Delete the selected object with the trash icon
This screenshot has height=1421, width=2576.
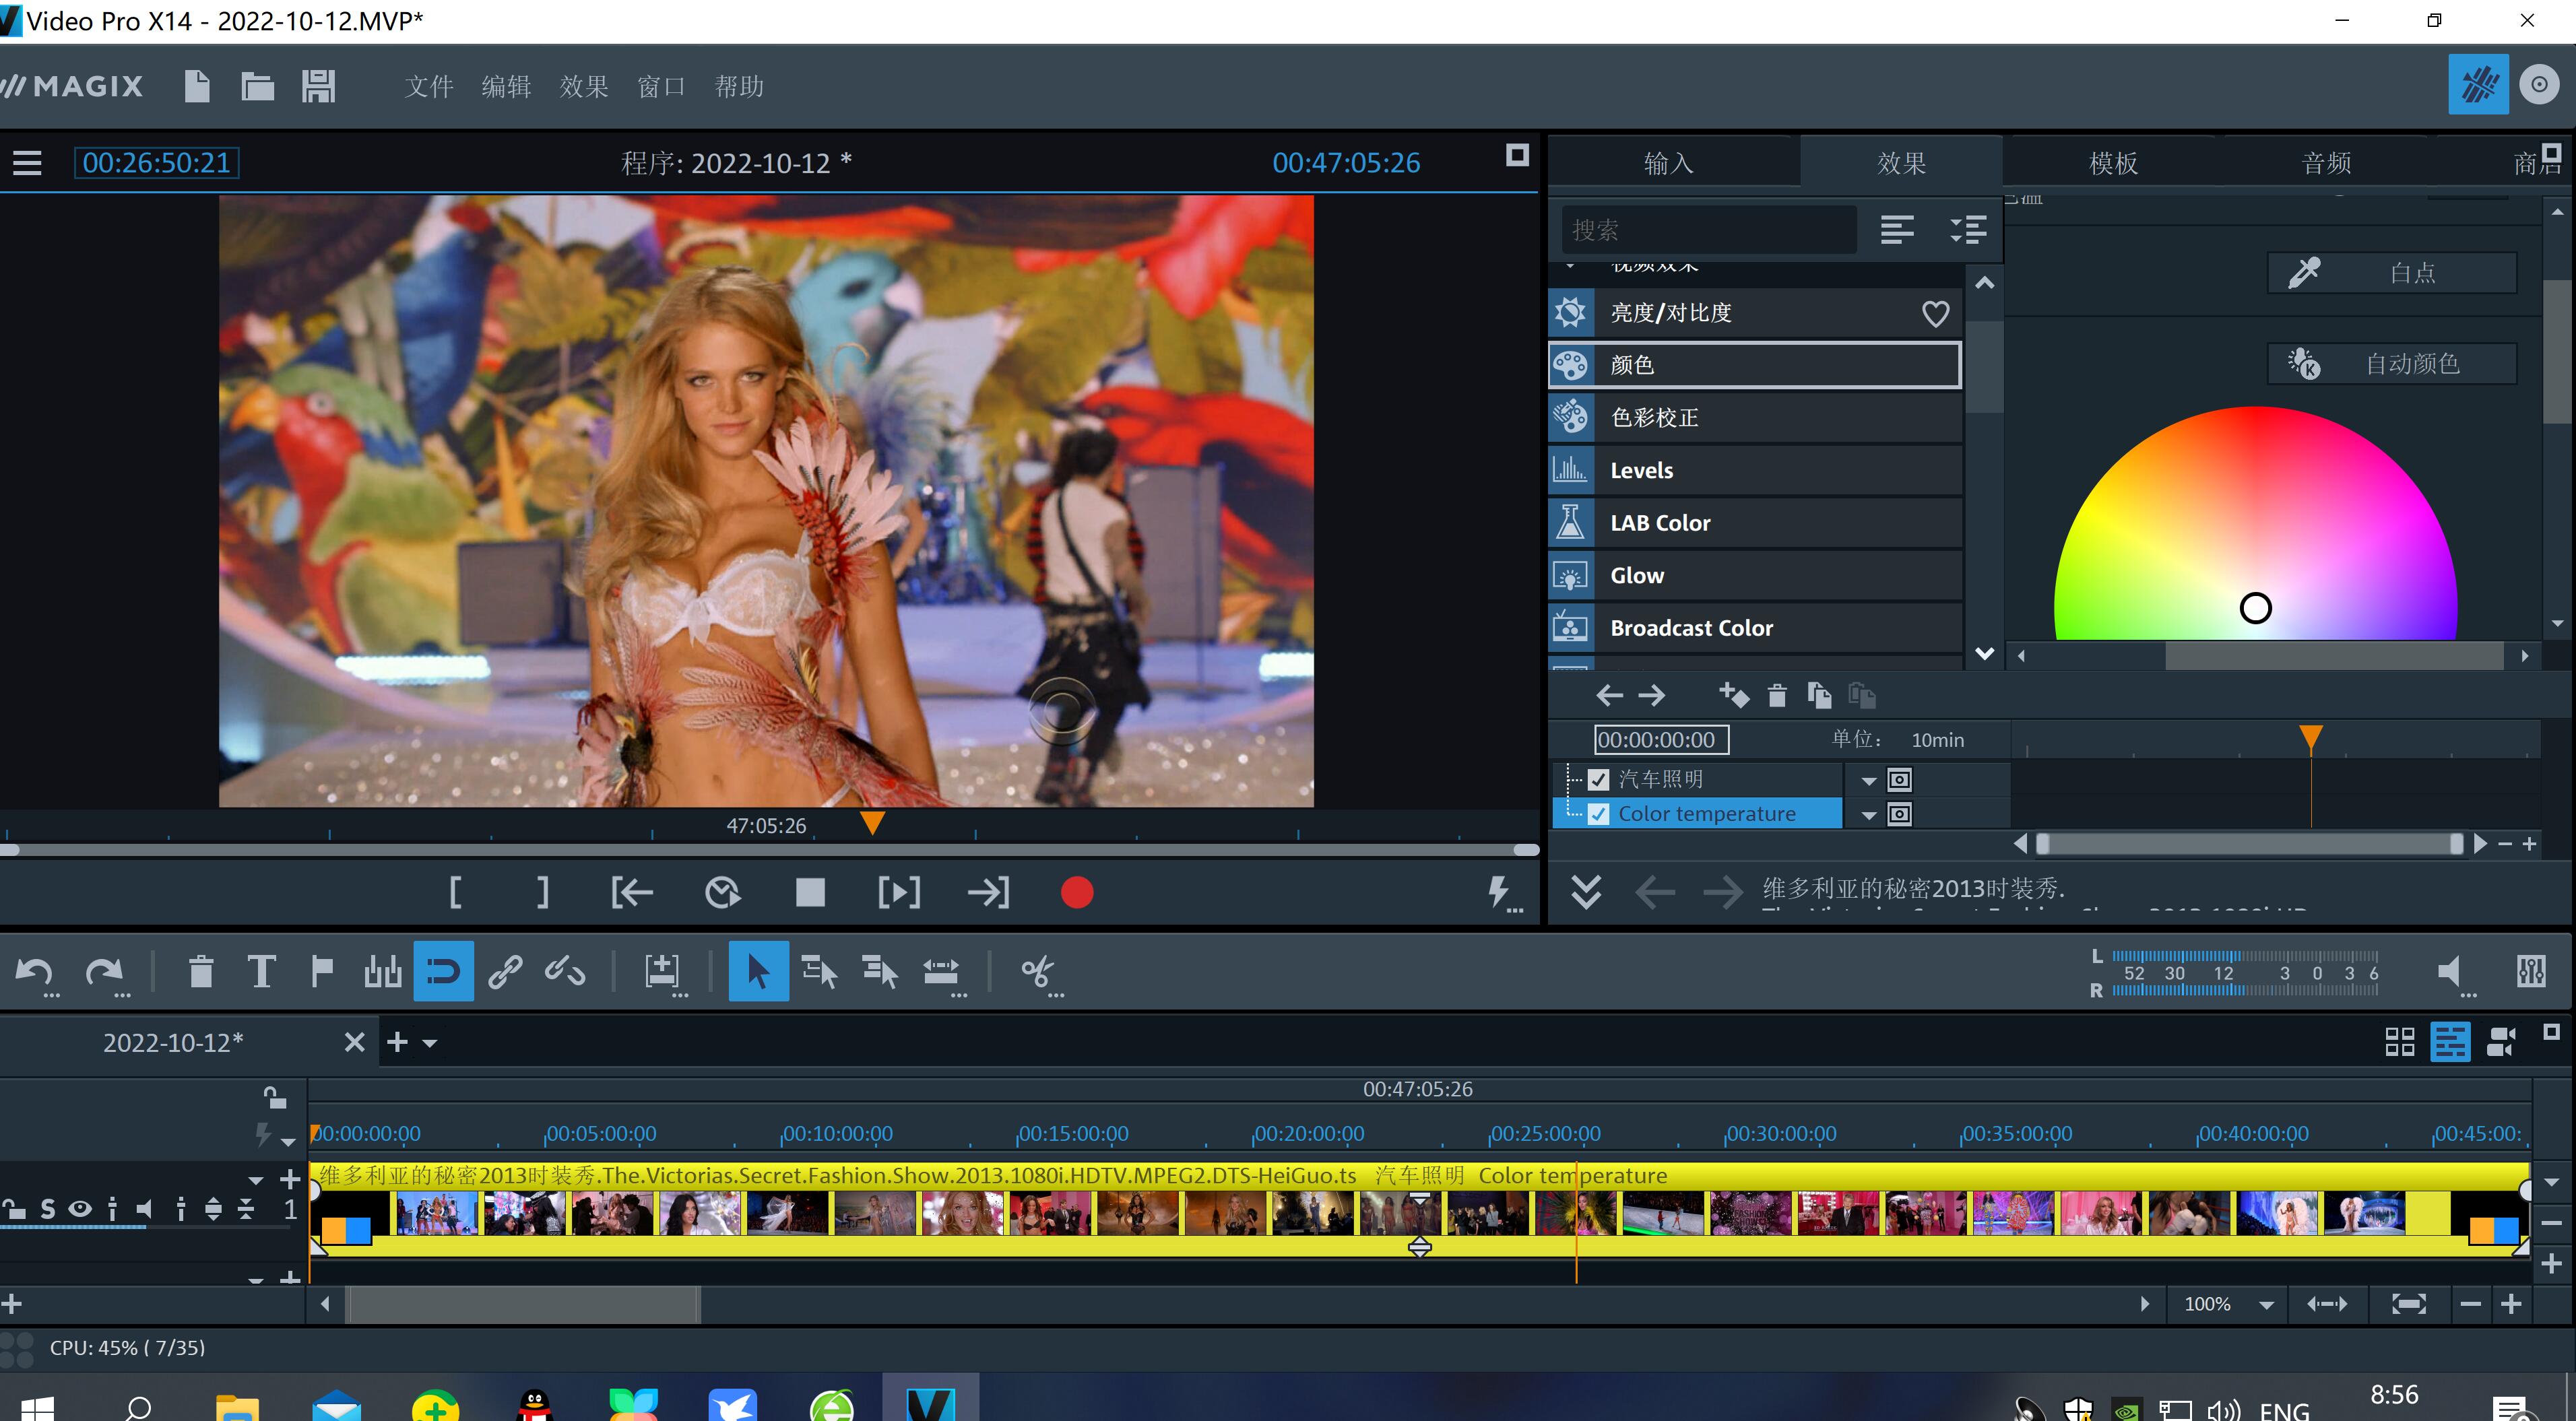201,971
